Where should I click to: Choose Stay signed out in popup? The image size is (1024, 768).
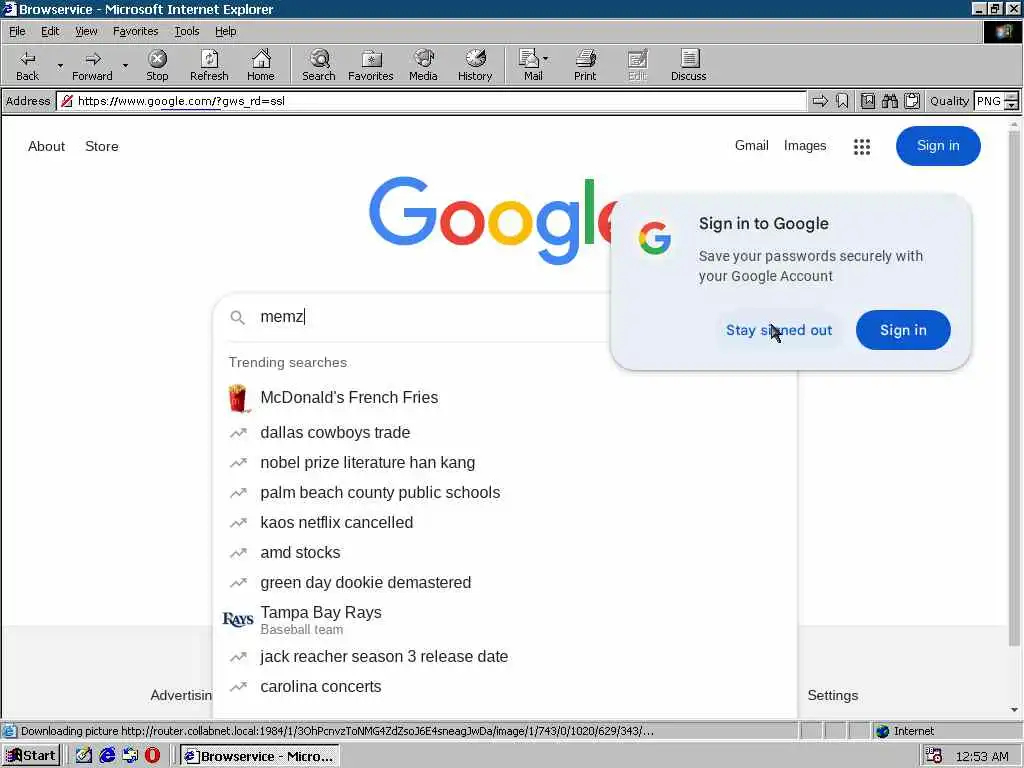pos(779,330)
